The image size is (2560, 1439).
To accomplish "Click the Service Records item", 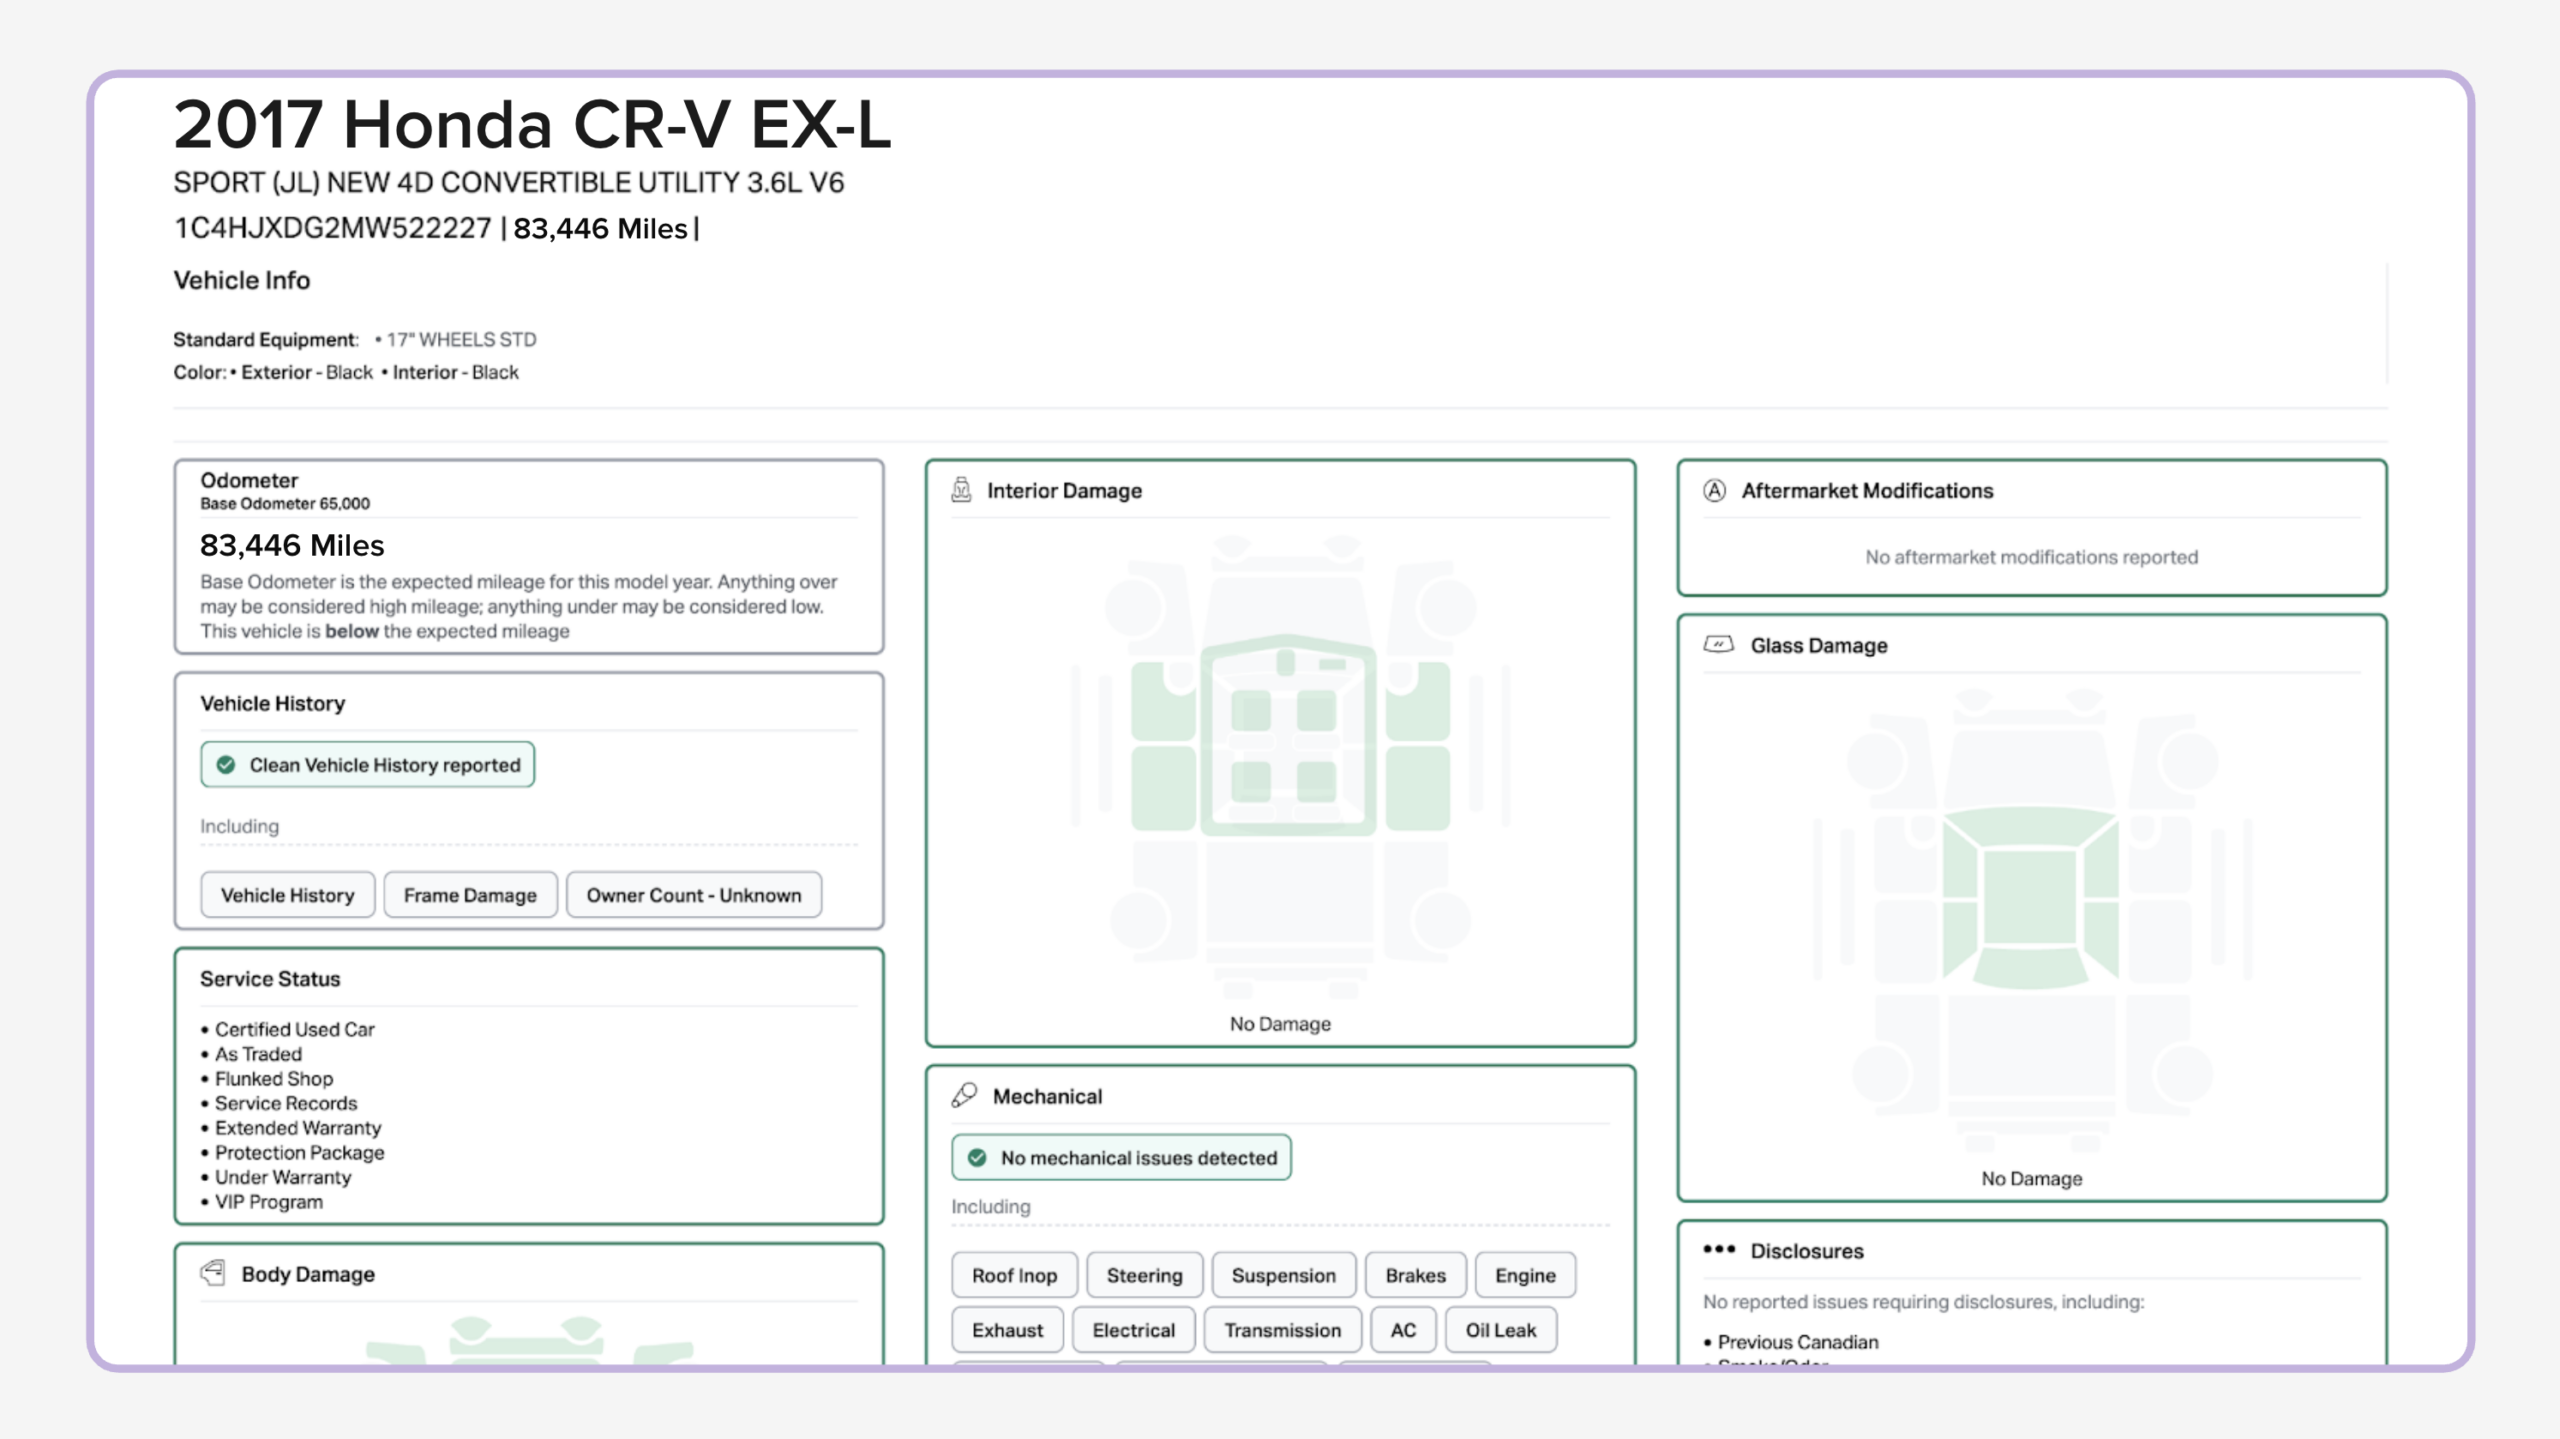I will [286, 1103].
